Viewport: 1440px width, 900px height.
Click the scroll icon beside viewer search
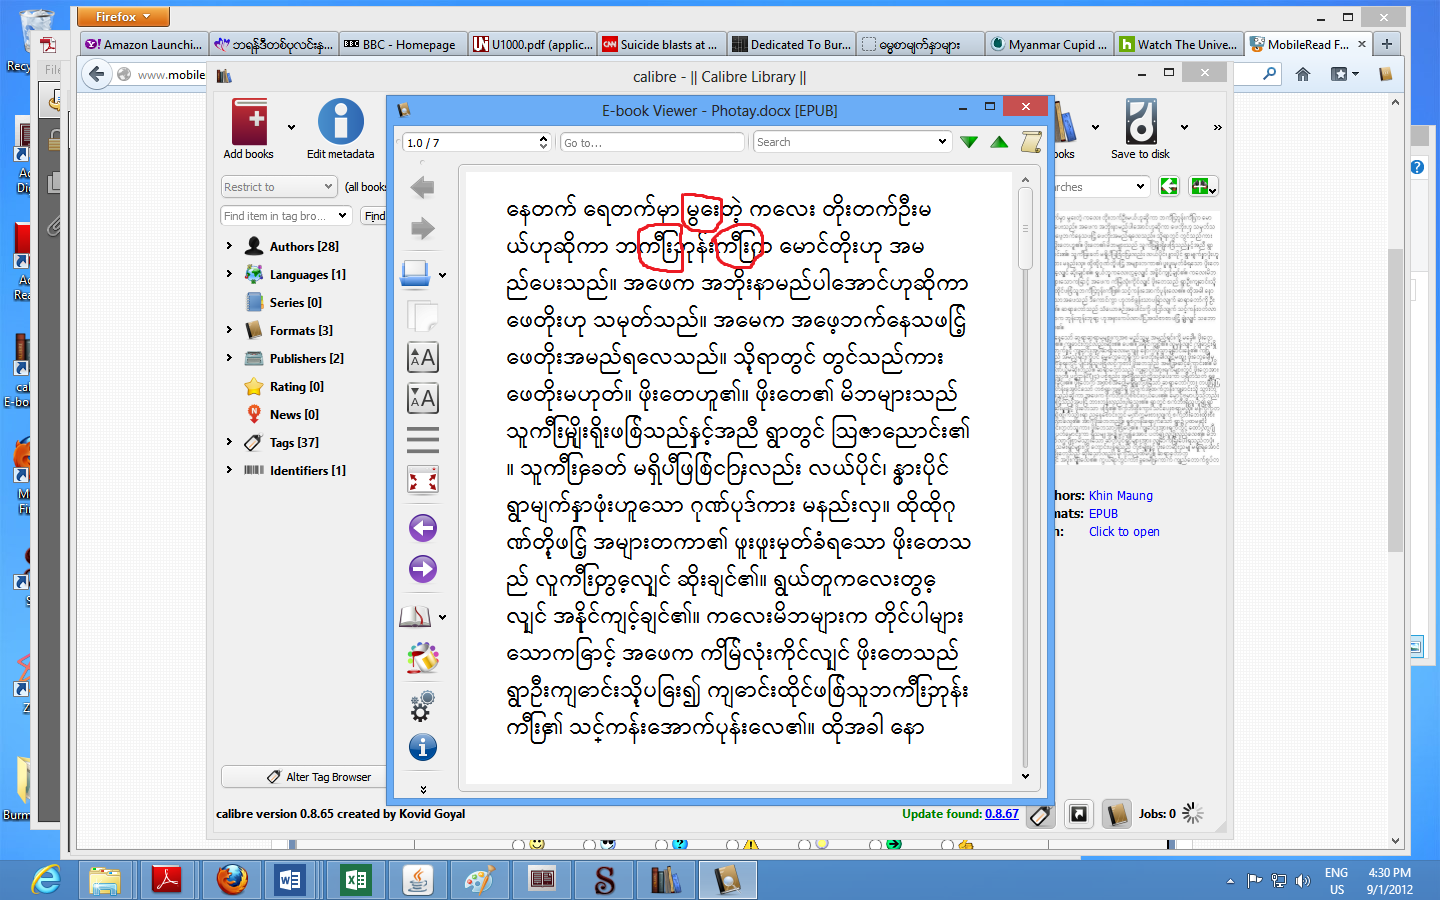tap(1031, 142)
